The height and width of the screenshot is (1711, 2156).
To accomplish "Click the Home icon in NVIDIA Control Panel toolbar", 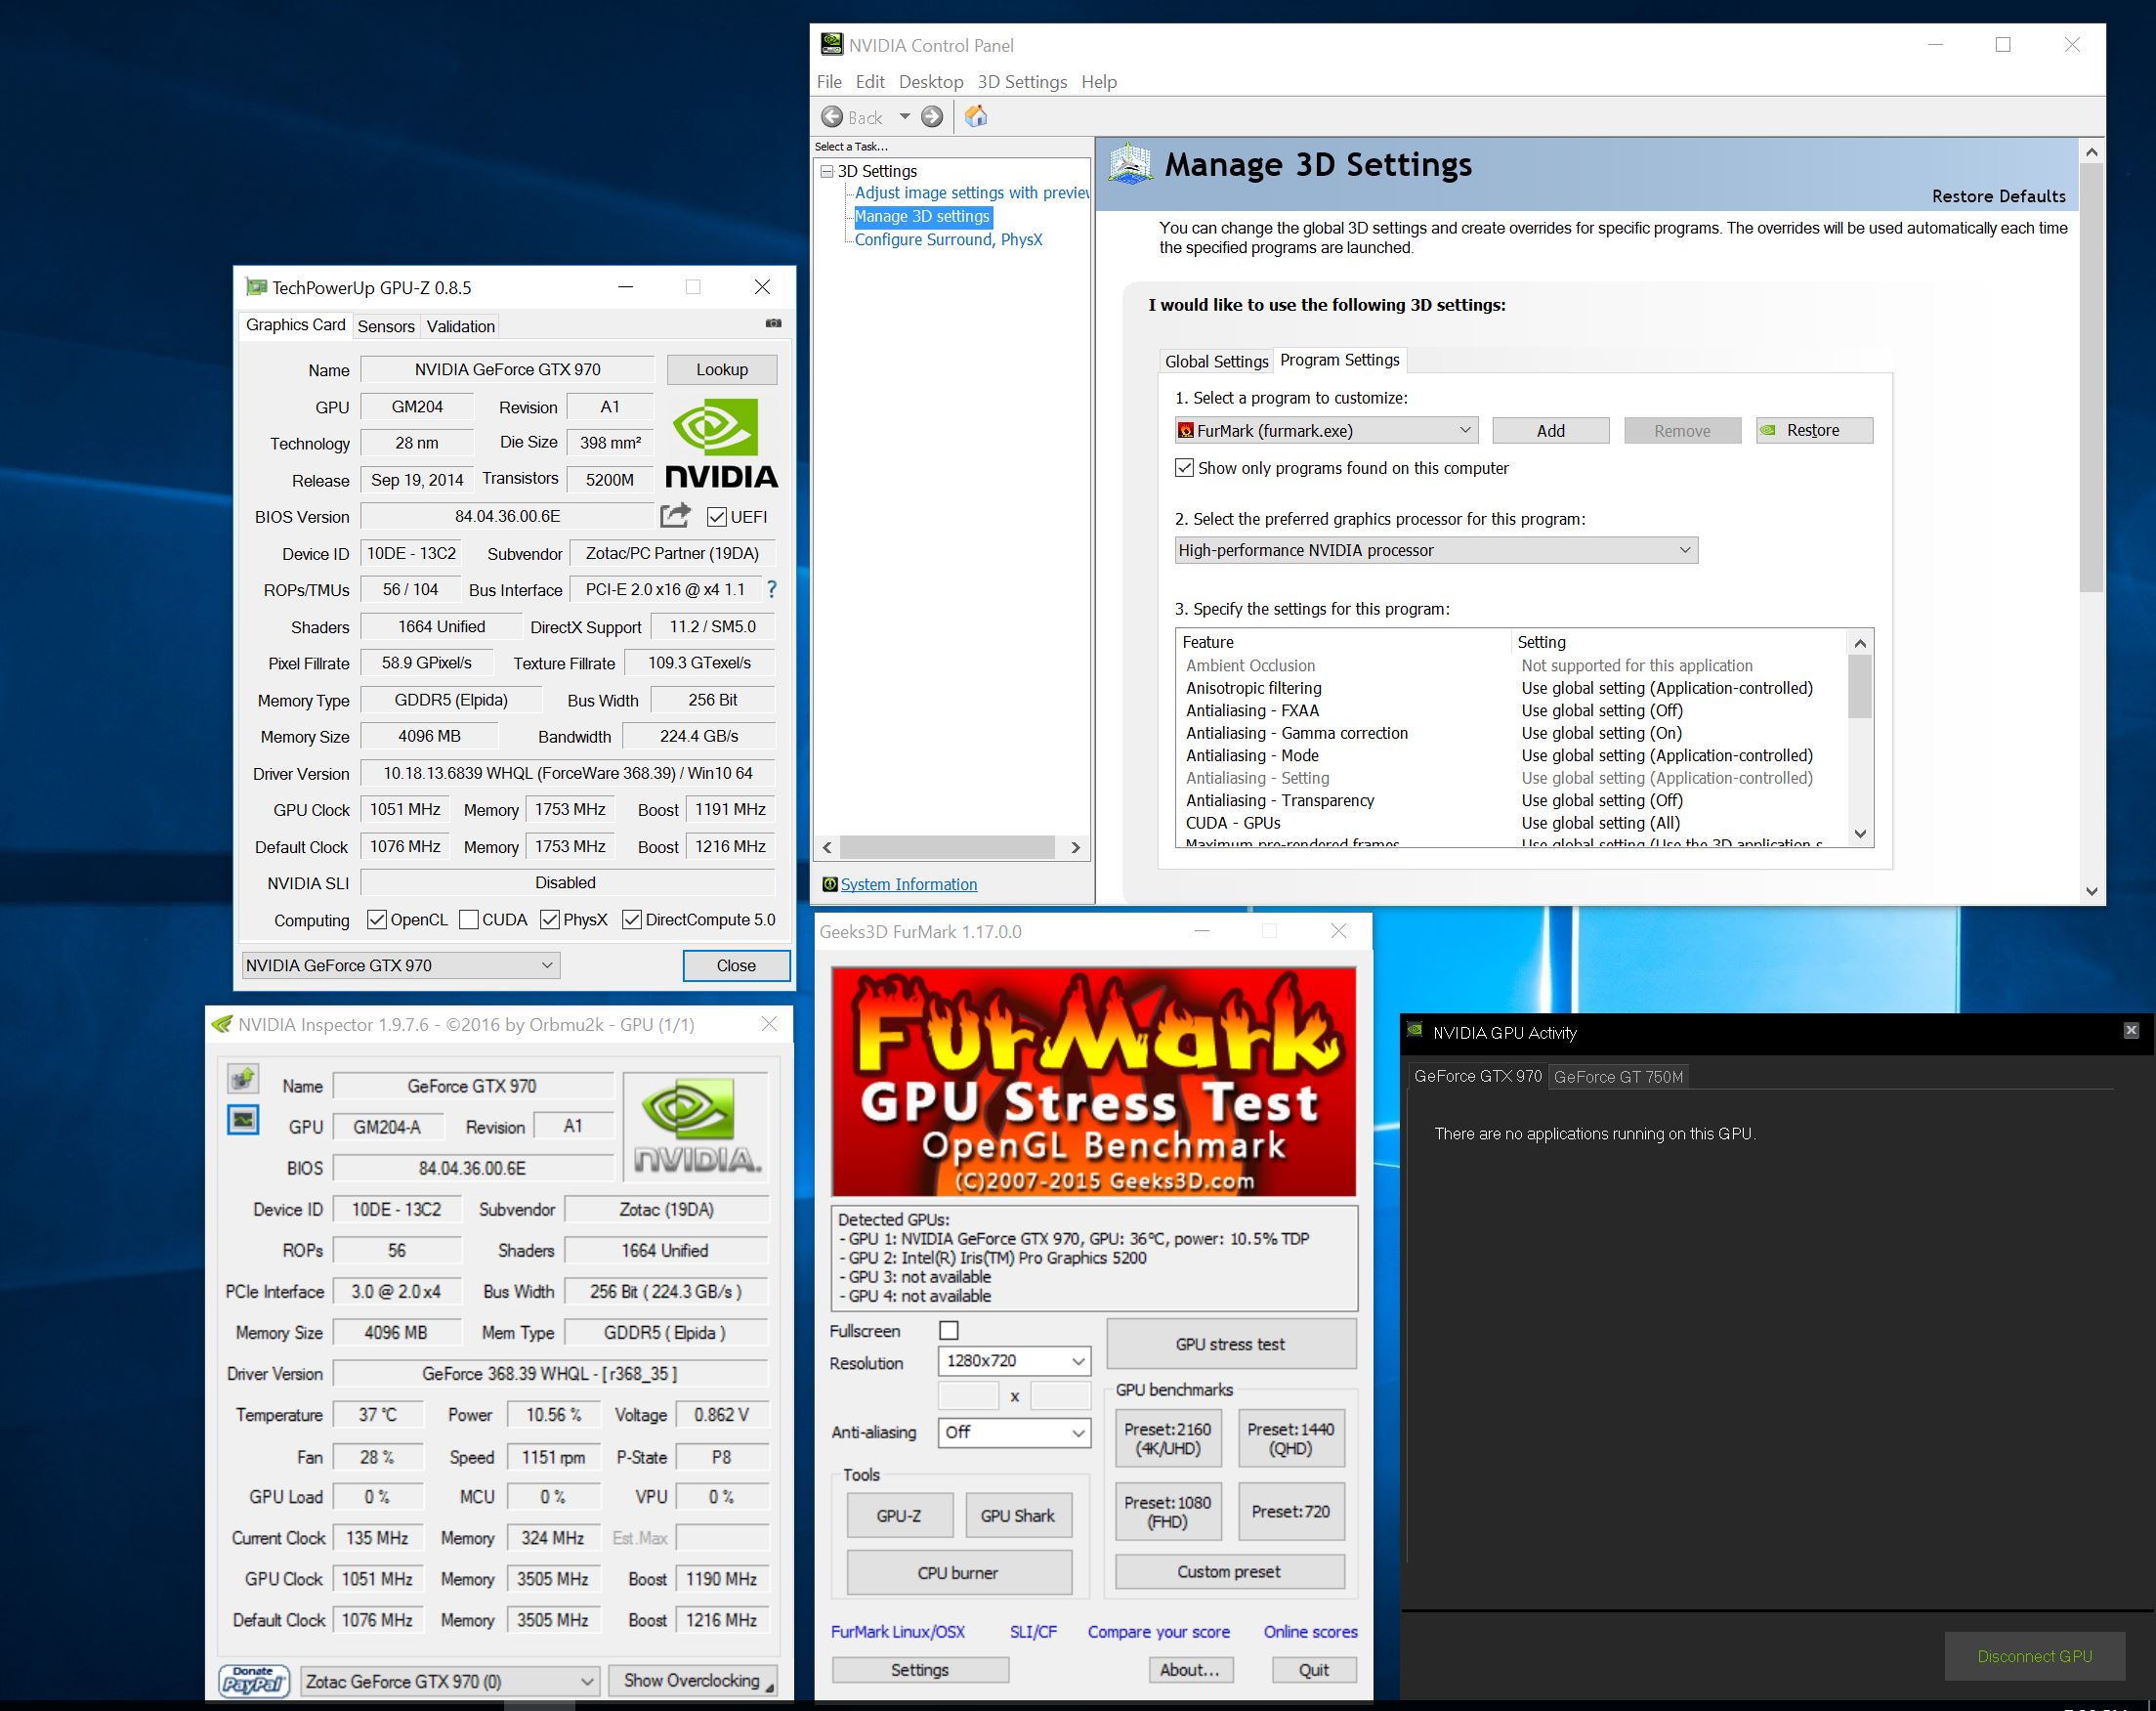I will 976,117.
